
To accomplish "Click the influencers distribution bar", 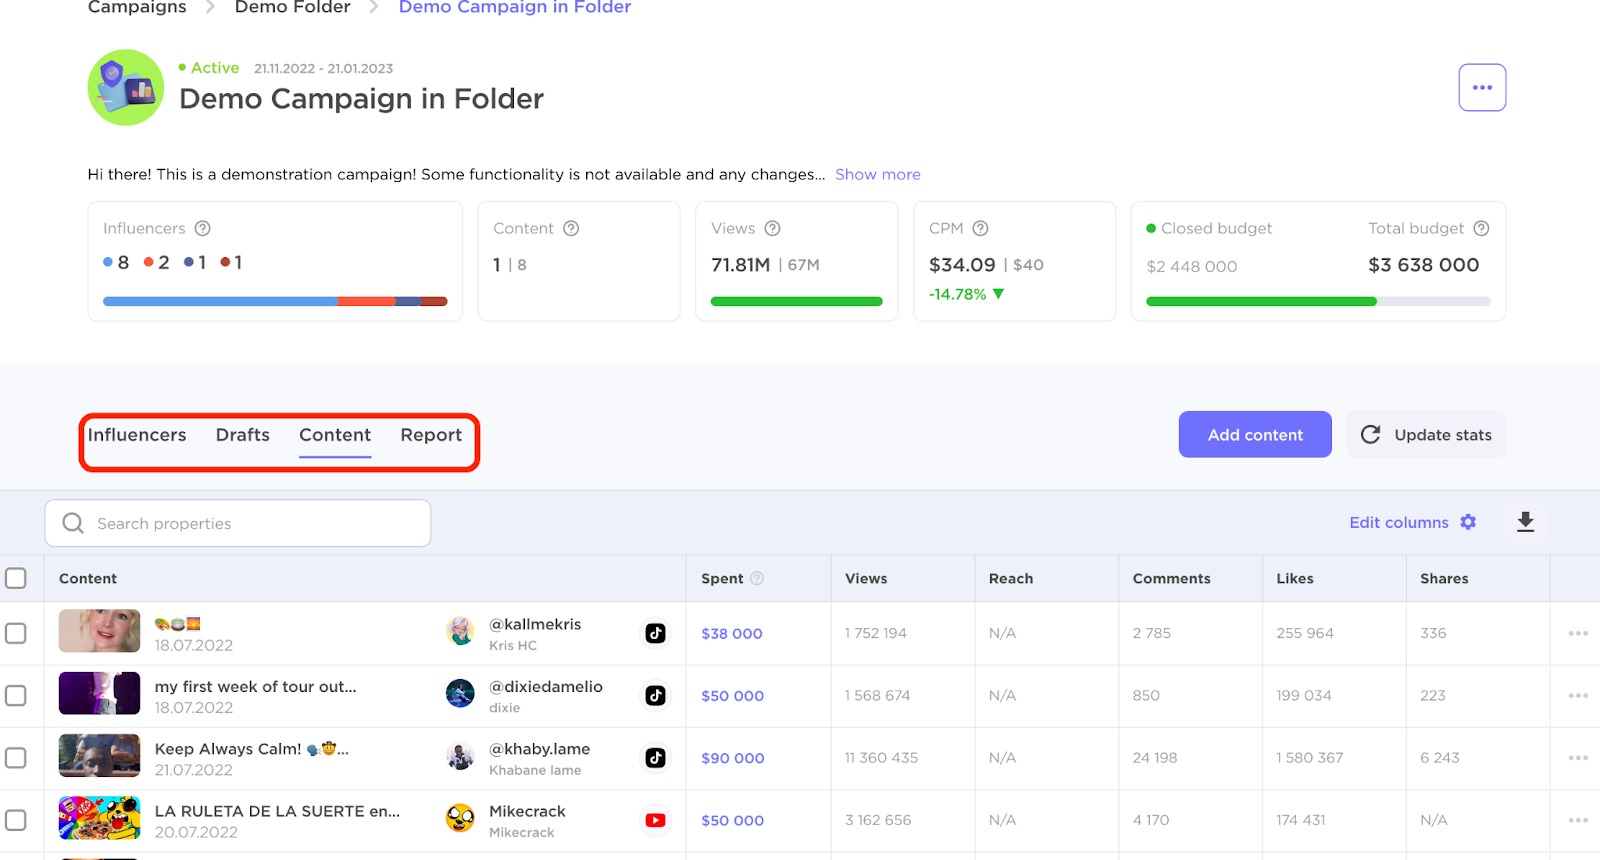I will coord(275,301).
